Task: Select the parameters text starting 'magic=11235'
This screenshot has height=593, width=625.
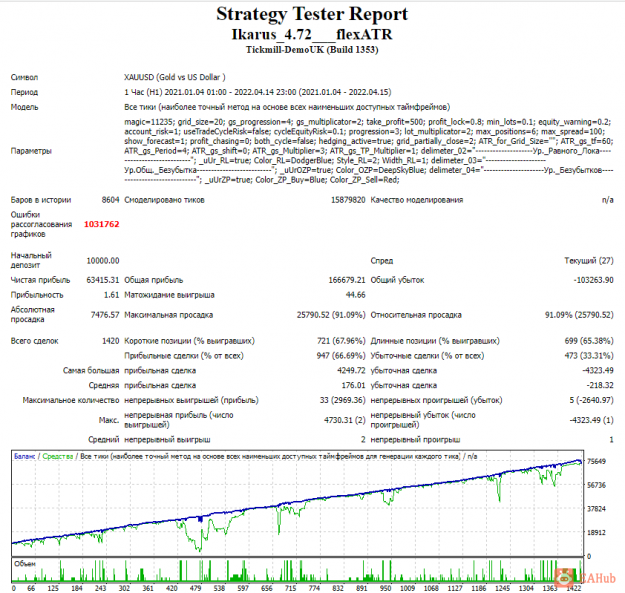Action: [x=369, y=151]
